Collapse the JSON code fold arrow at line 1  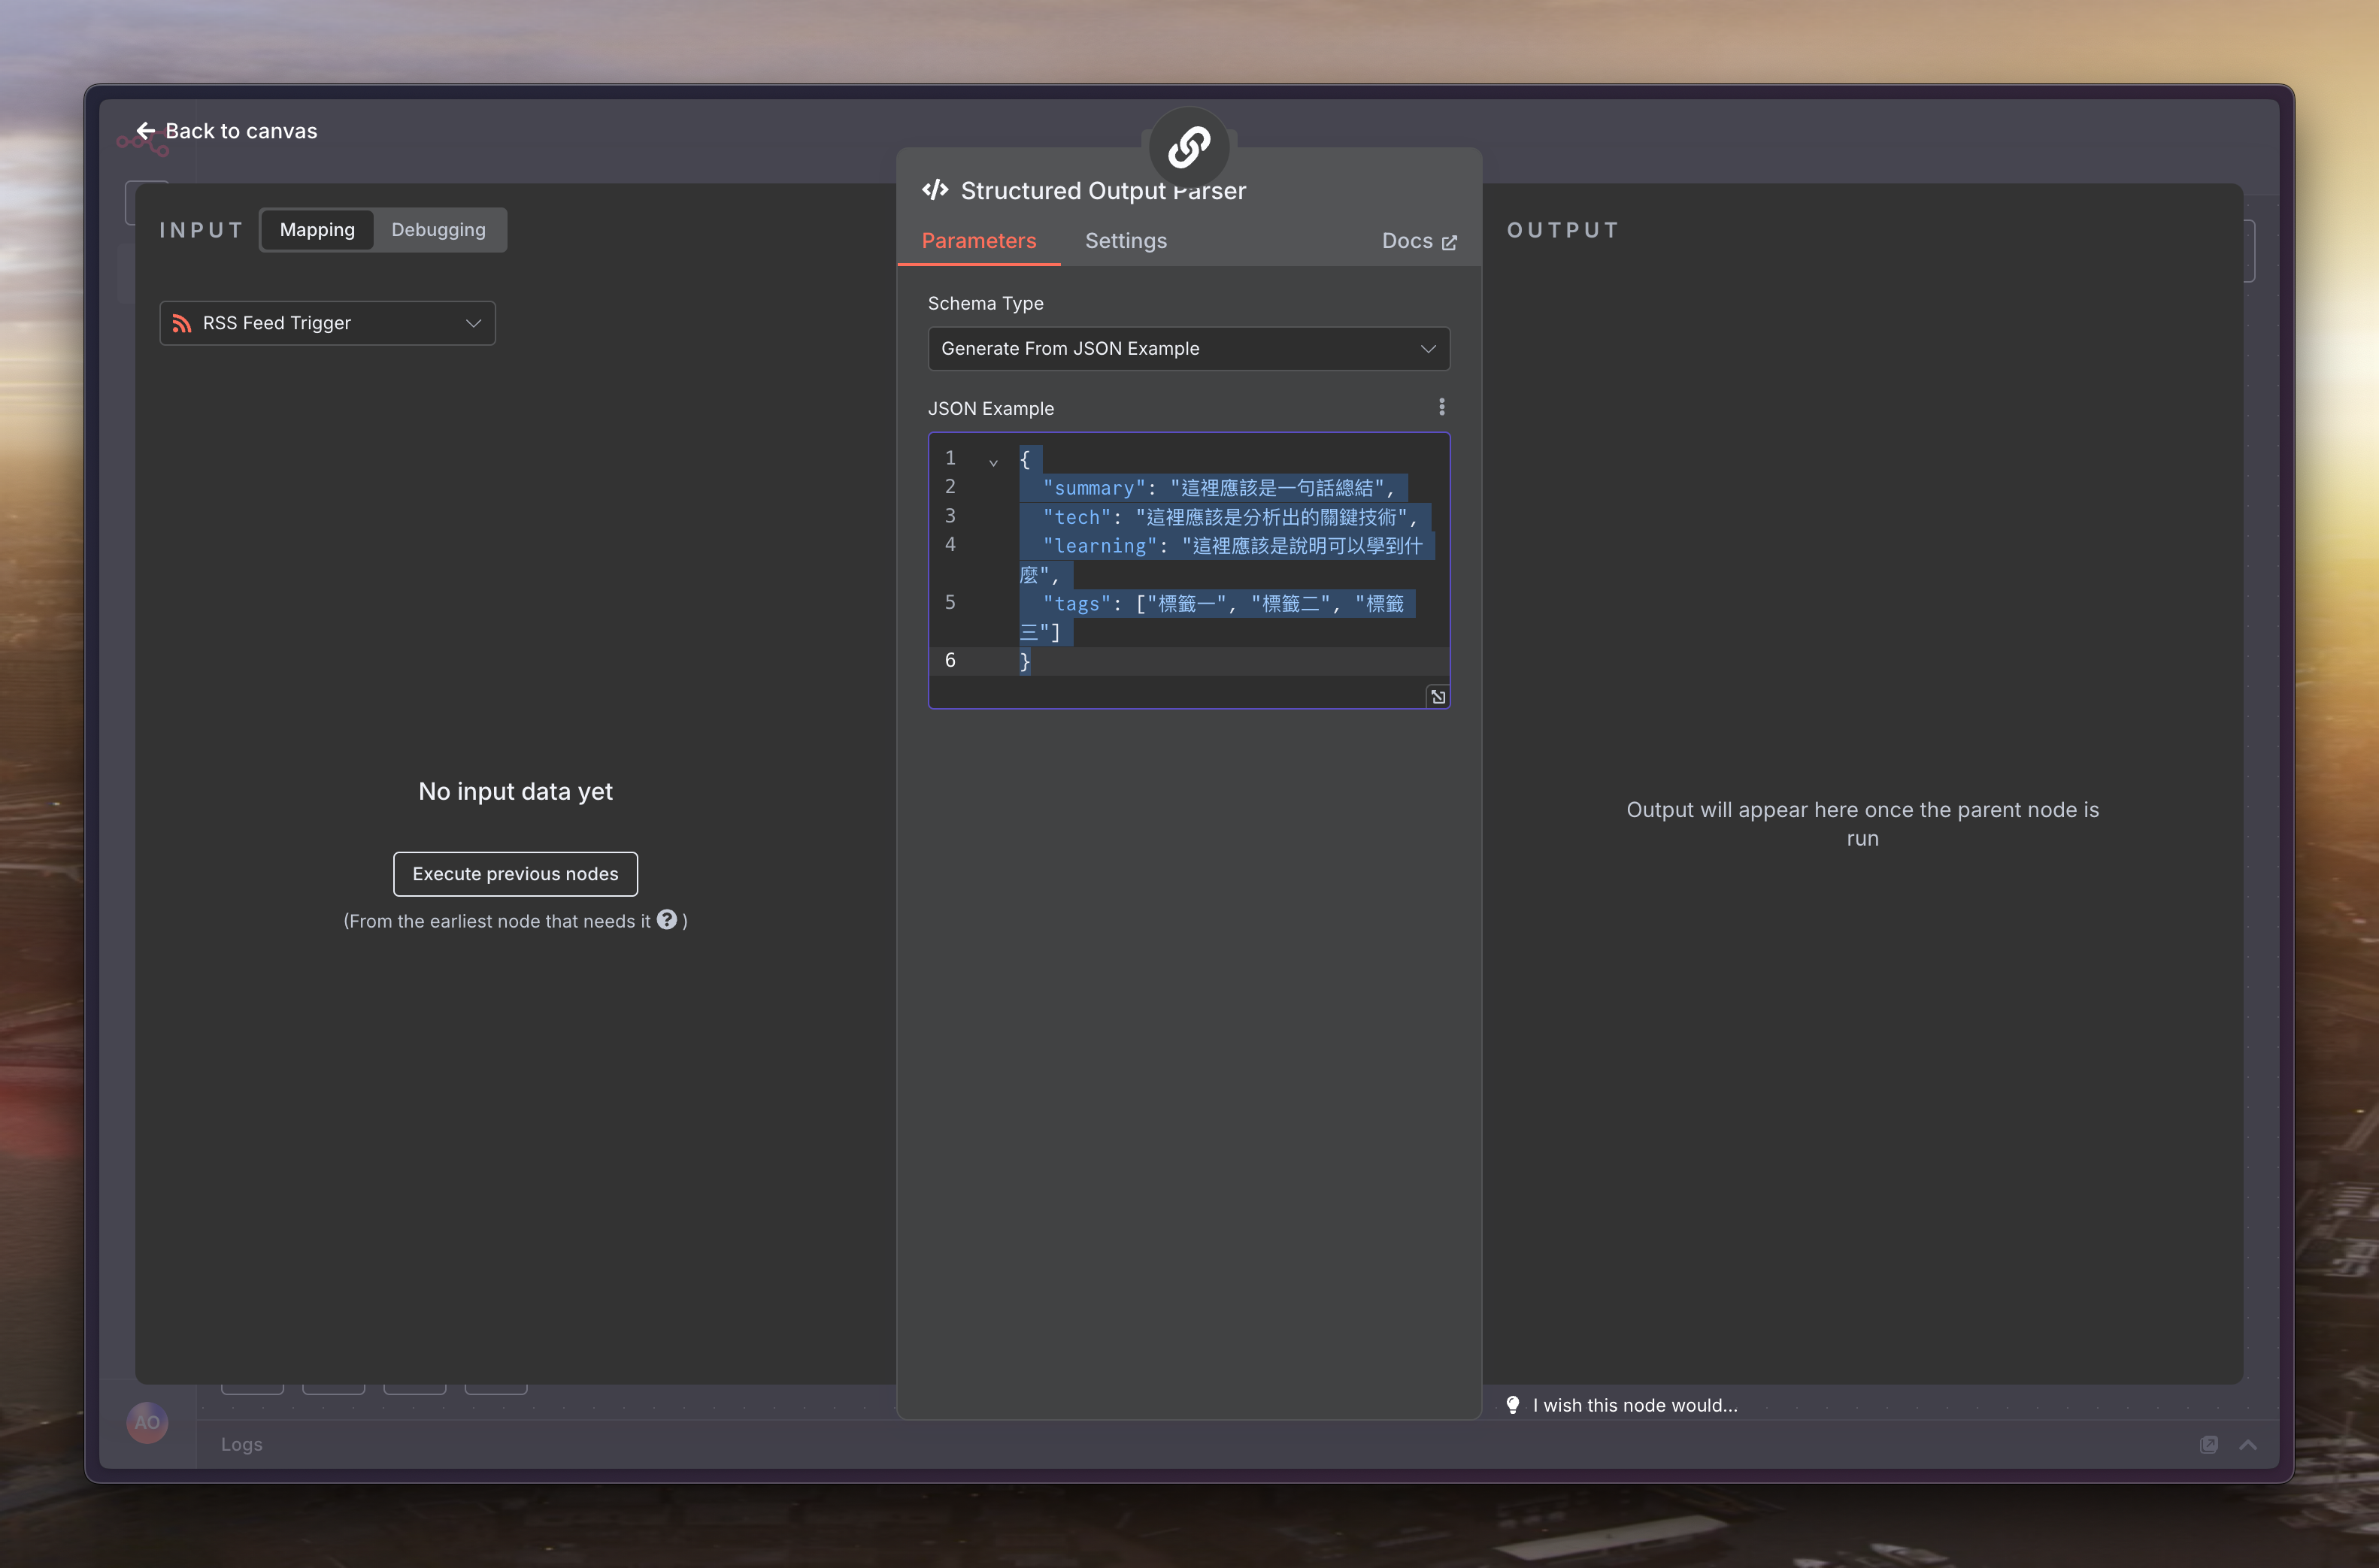pyautogui.click(x=993, y=462)
